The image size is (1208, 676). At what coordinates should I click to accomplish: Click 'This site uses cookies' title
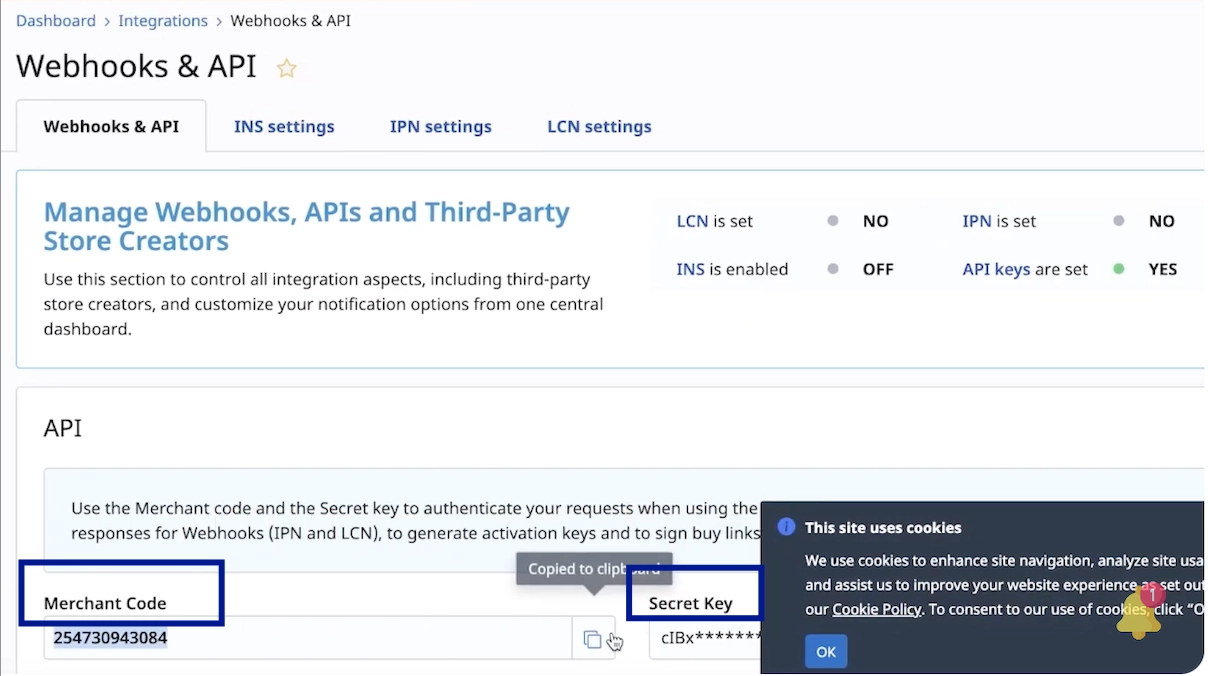pyautogui.click(x=883, y=527)
